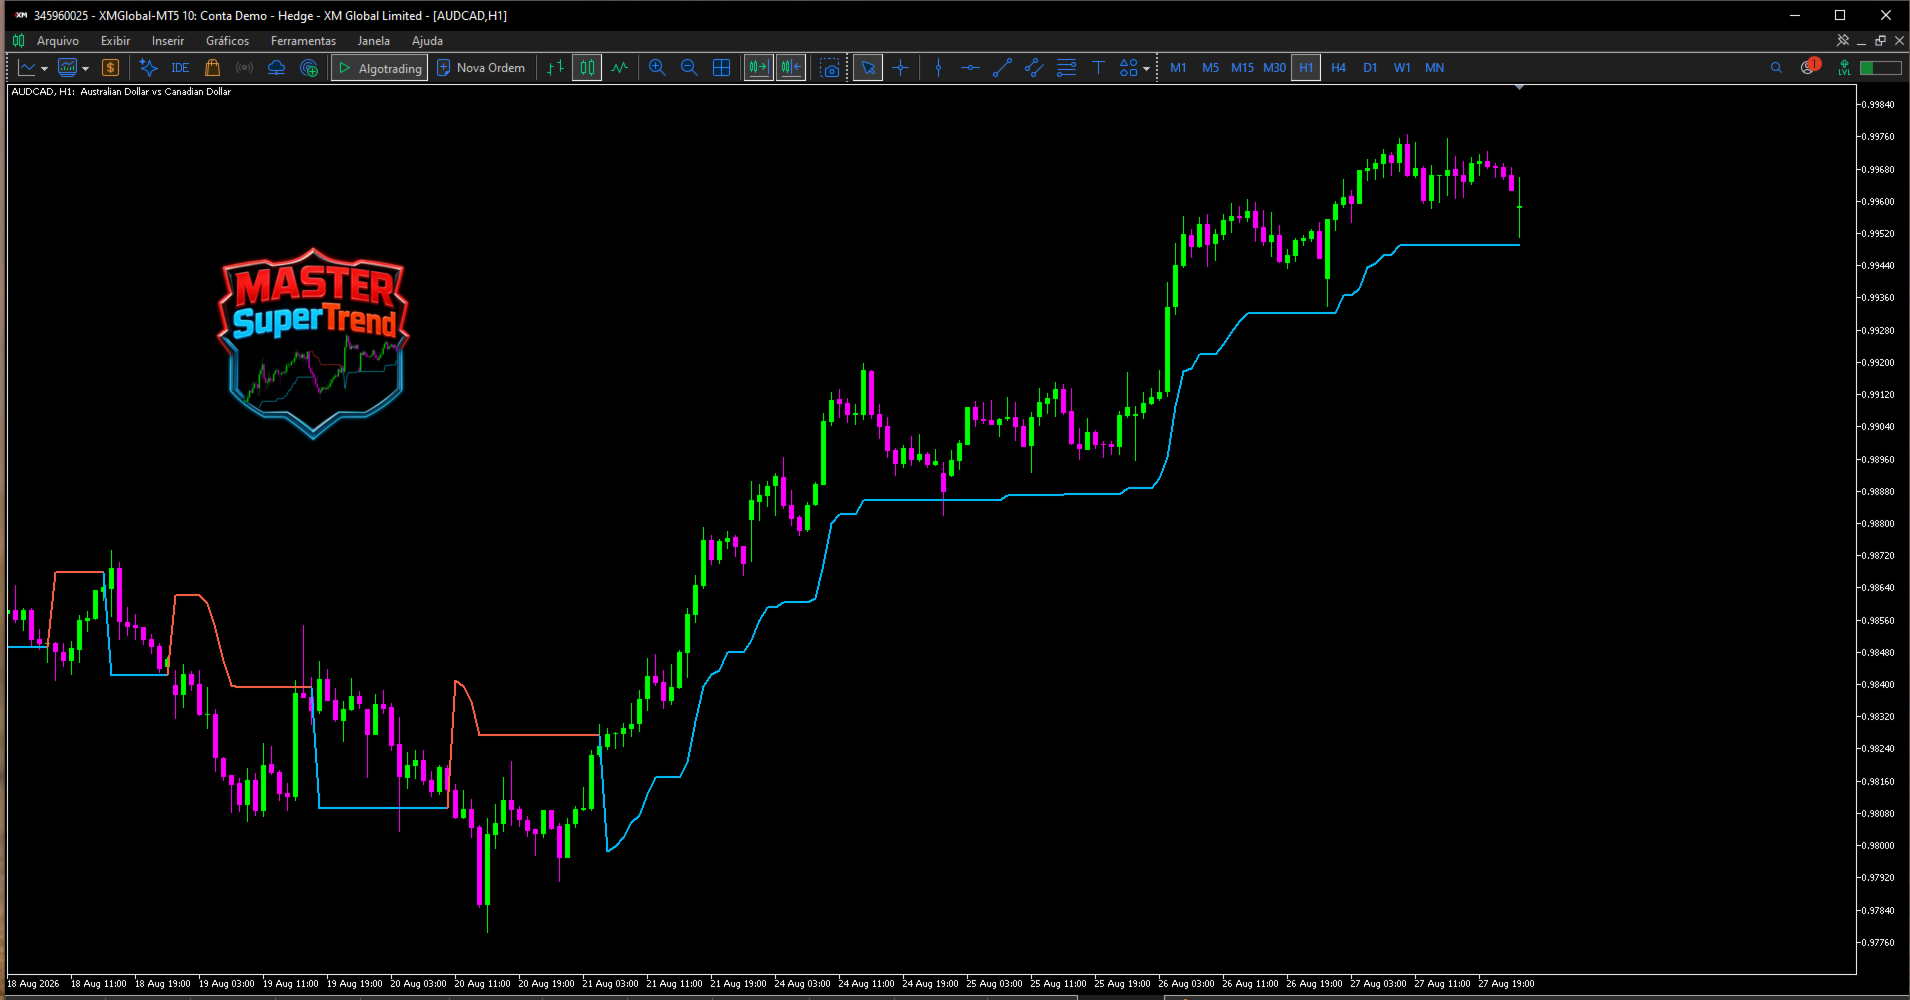
Task: Switch to M30 timeframe
Action: pyautogui.click(x=1274, y=68)
